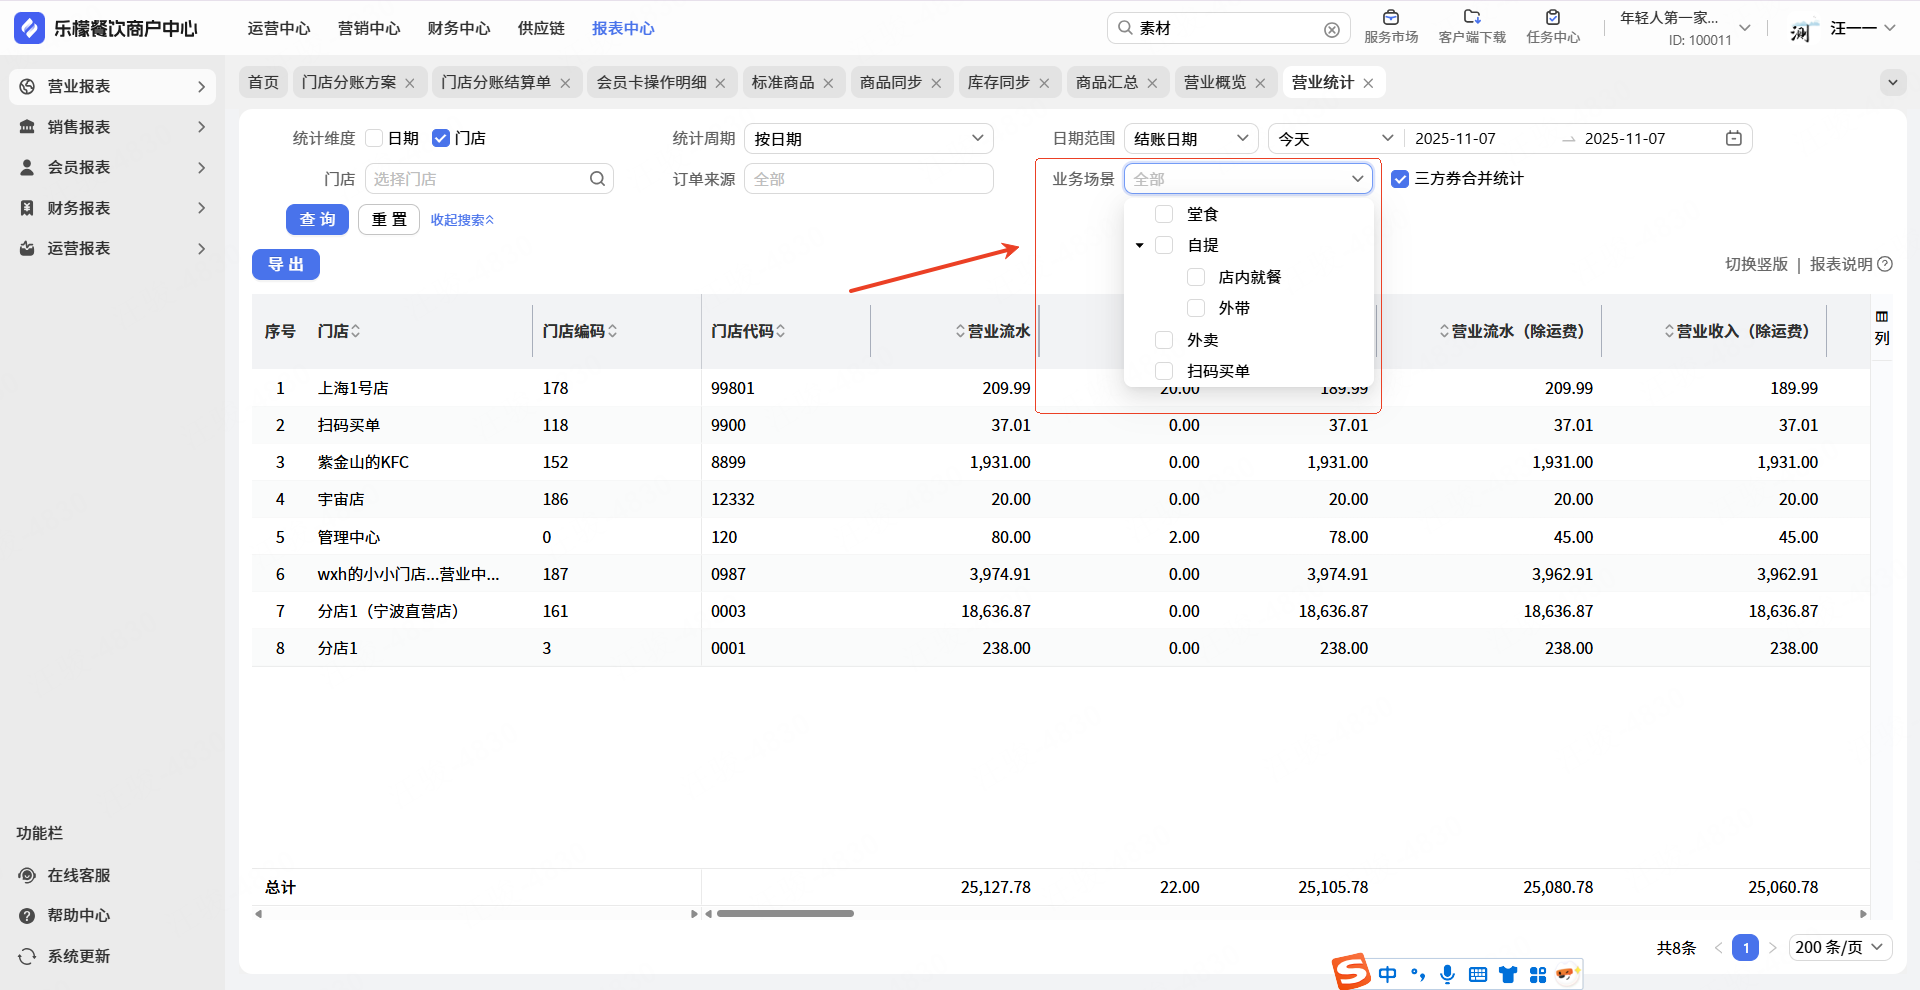Check the 自提 option checkbox

click(x=1164, y=245)
